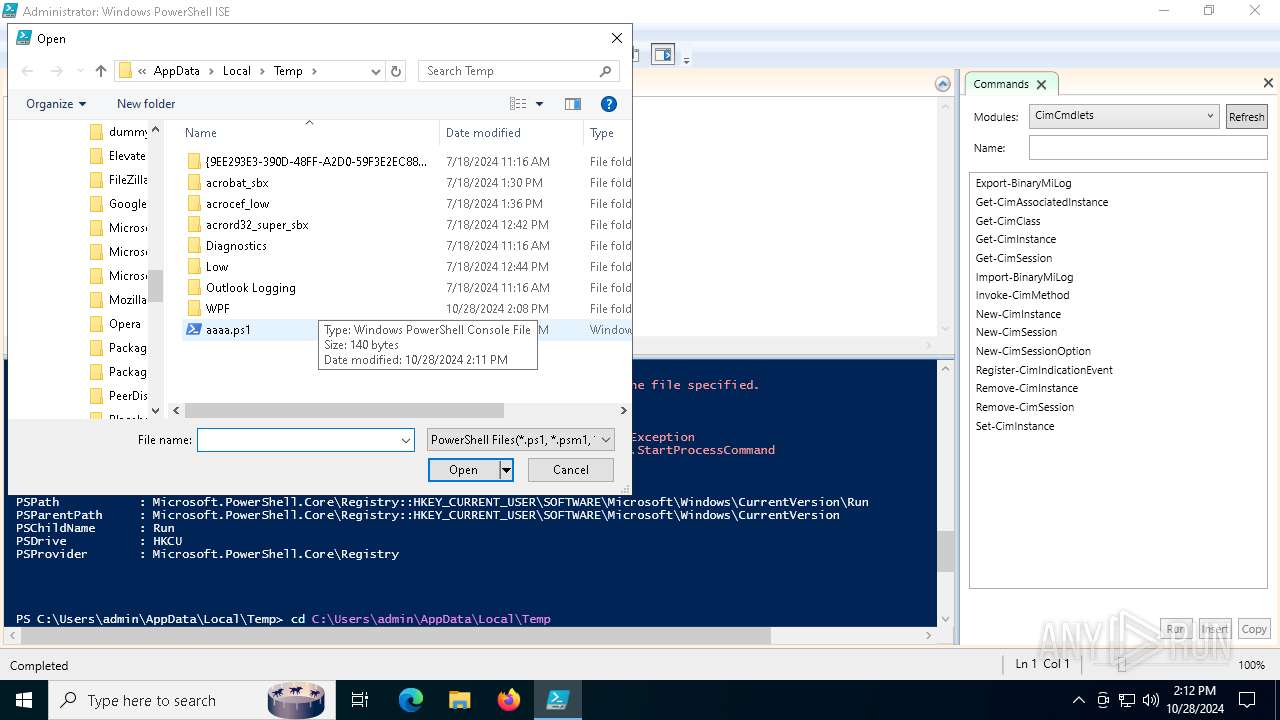Select Export-BinaryMiLog command
1280x720 pixels.
[x=1023, y=184]
